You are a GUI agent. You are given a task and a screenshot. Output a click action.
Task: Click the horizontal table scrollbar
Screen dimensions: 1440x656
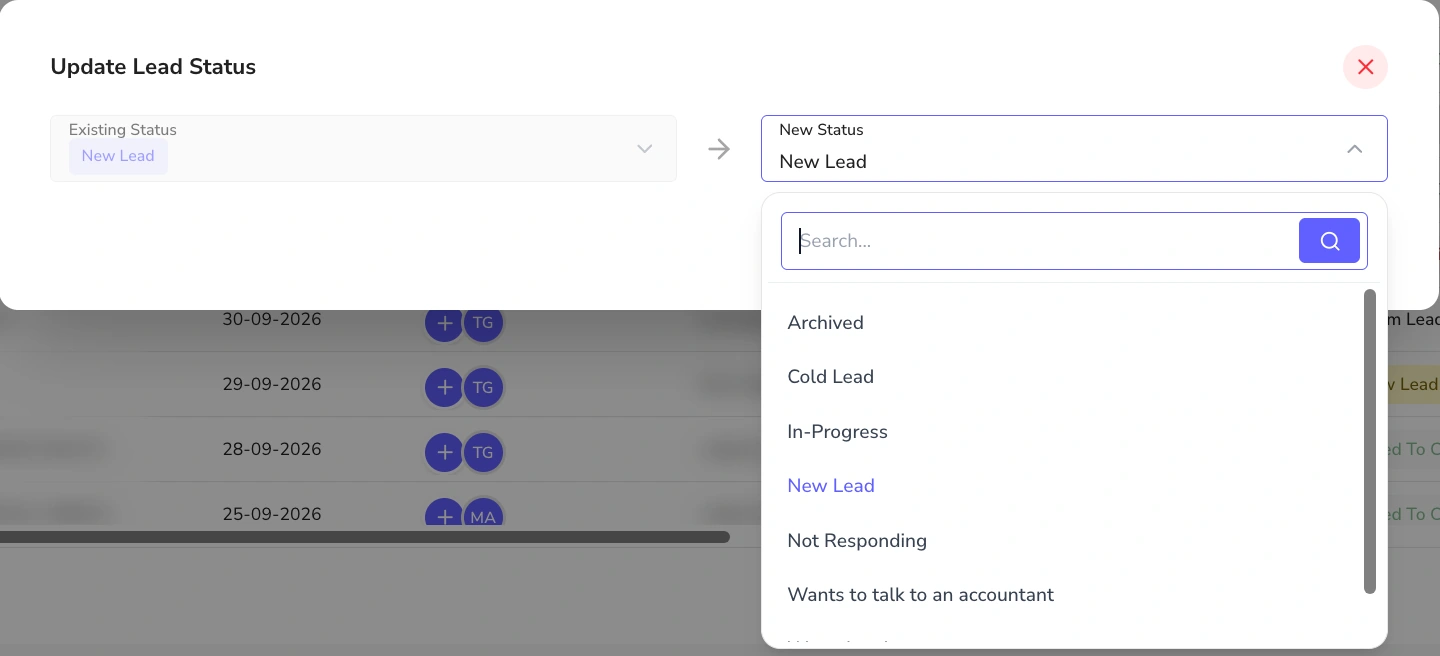tap(365, 537)
